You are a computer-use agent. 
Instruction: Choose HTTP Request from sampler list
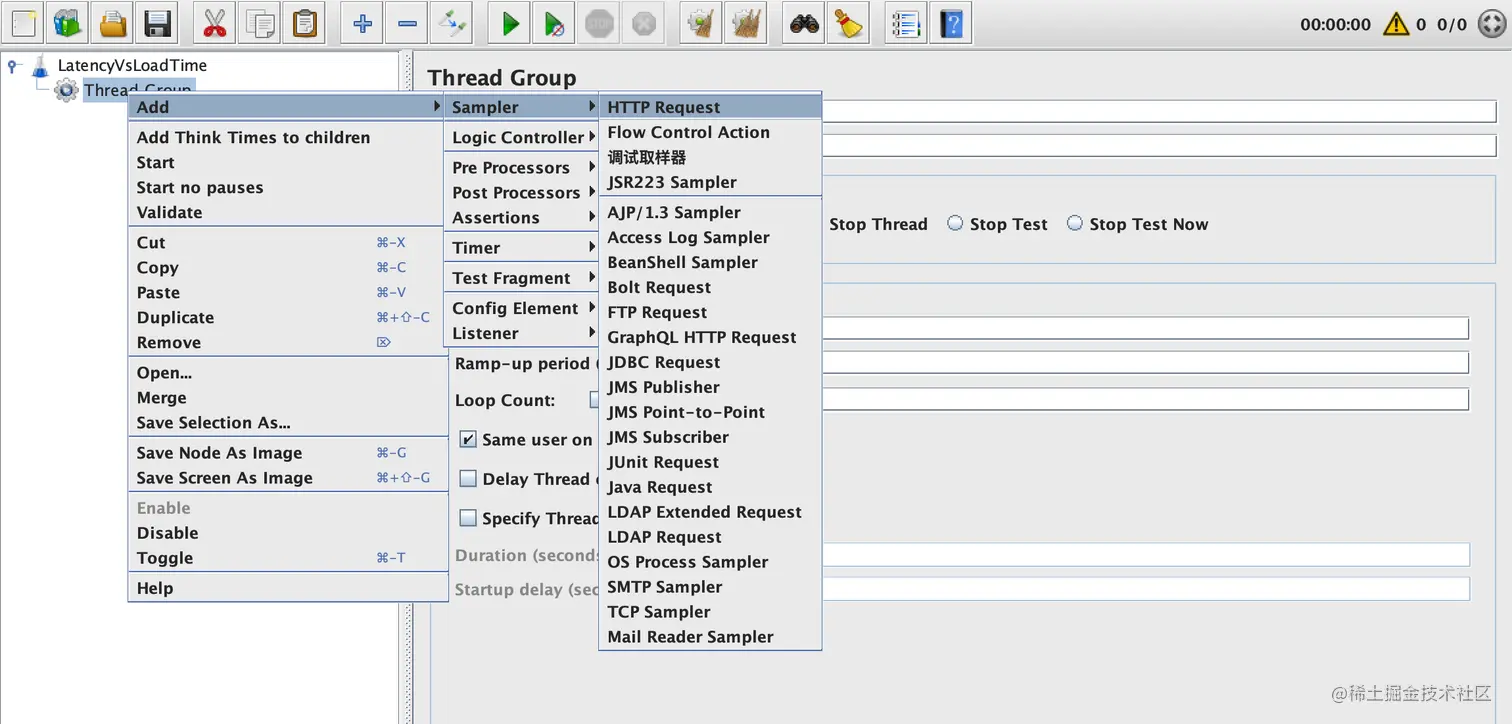pos(710,107)
